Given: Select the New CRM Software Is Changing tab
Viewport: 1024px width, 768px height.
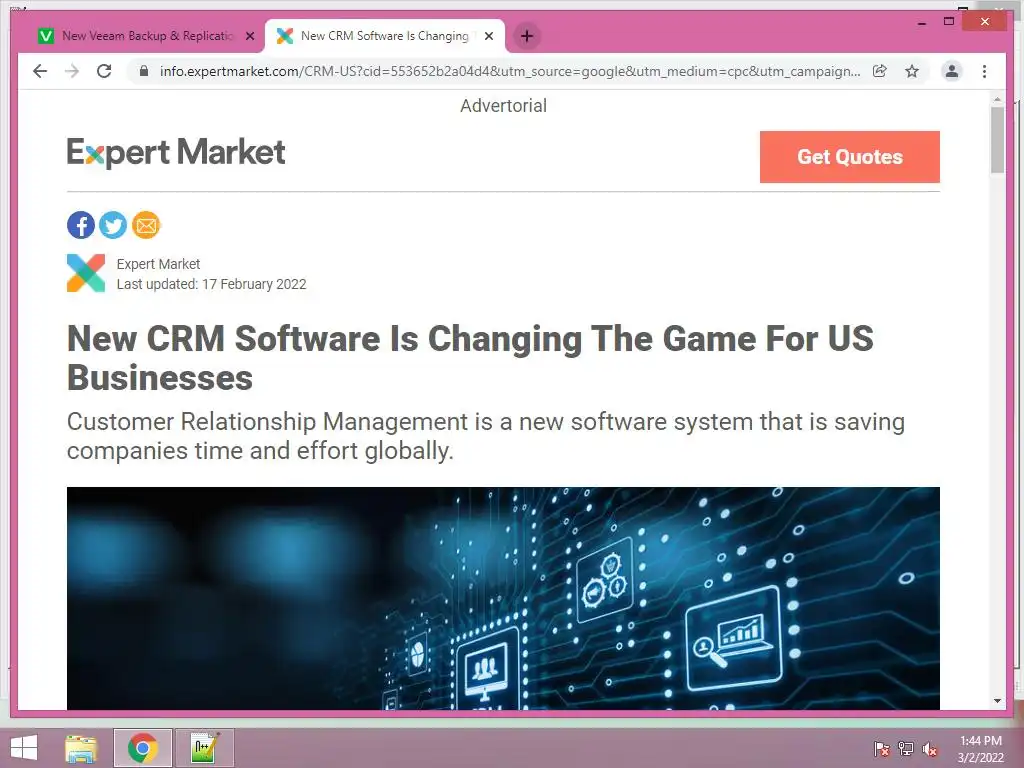Looking at the screenshot, I should pyautogui.click(x=385, y=36).
